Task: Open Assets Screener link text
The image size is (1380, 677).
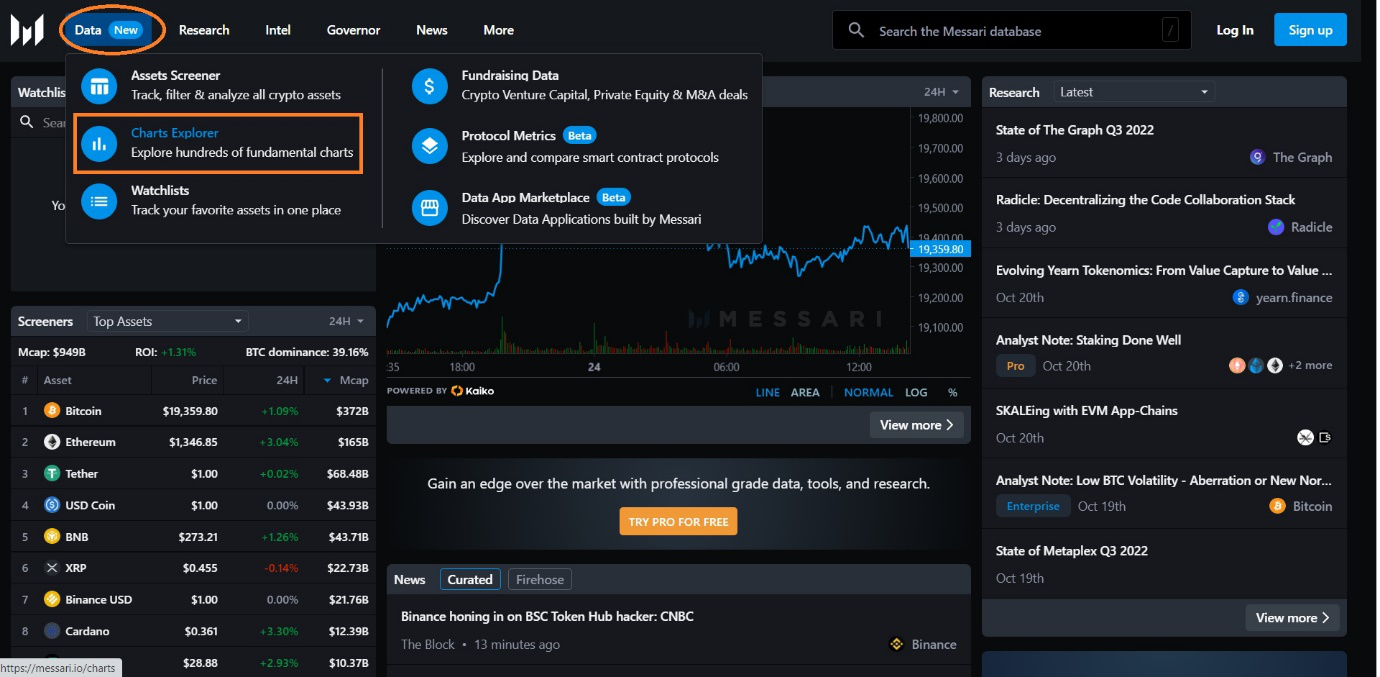Action: [x=176, y=76]
